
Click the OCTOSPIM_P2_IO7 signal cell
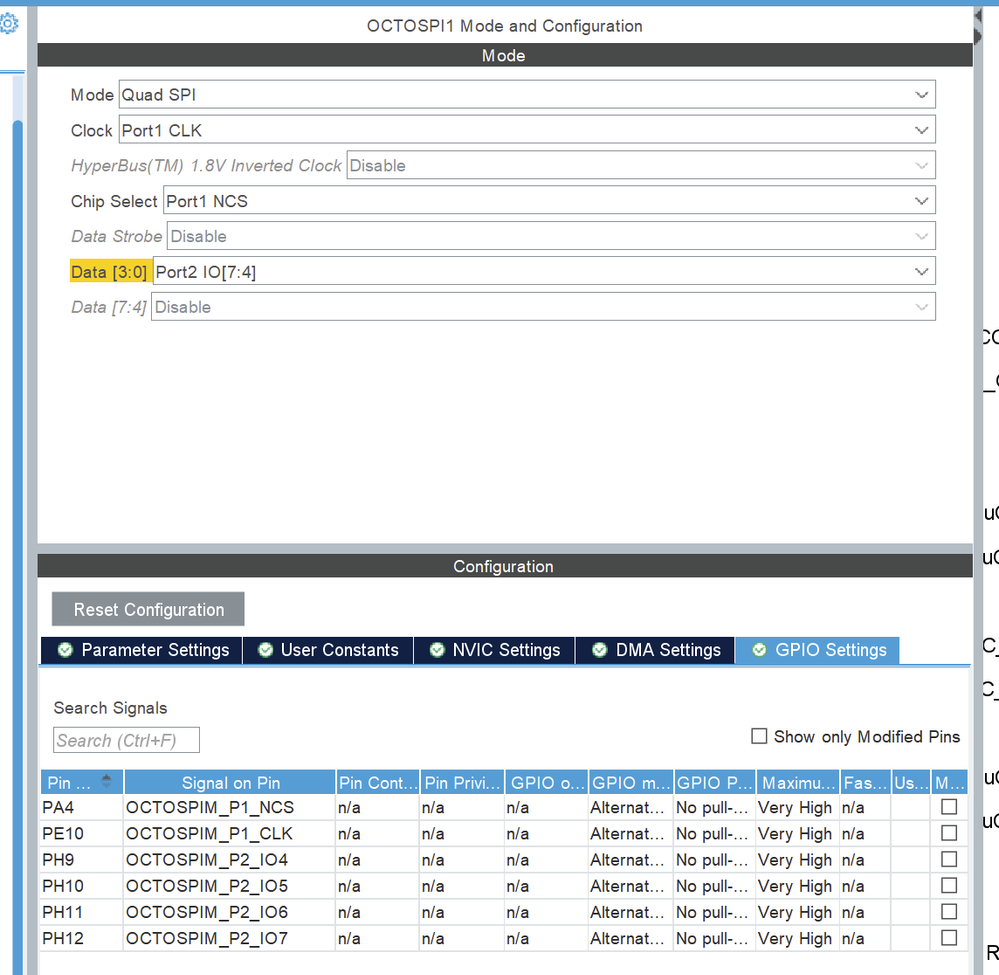point(229,938)
